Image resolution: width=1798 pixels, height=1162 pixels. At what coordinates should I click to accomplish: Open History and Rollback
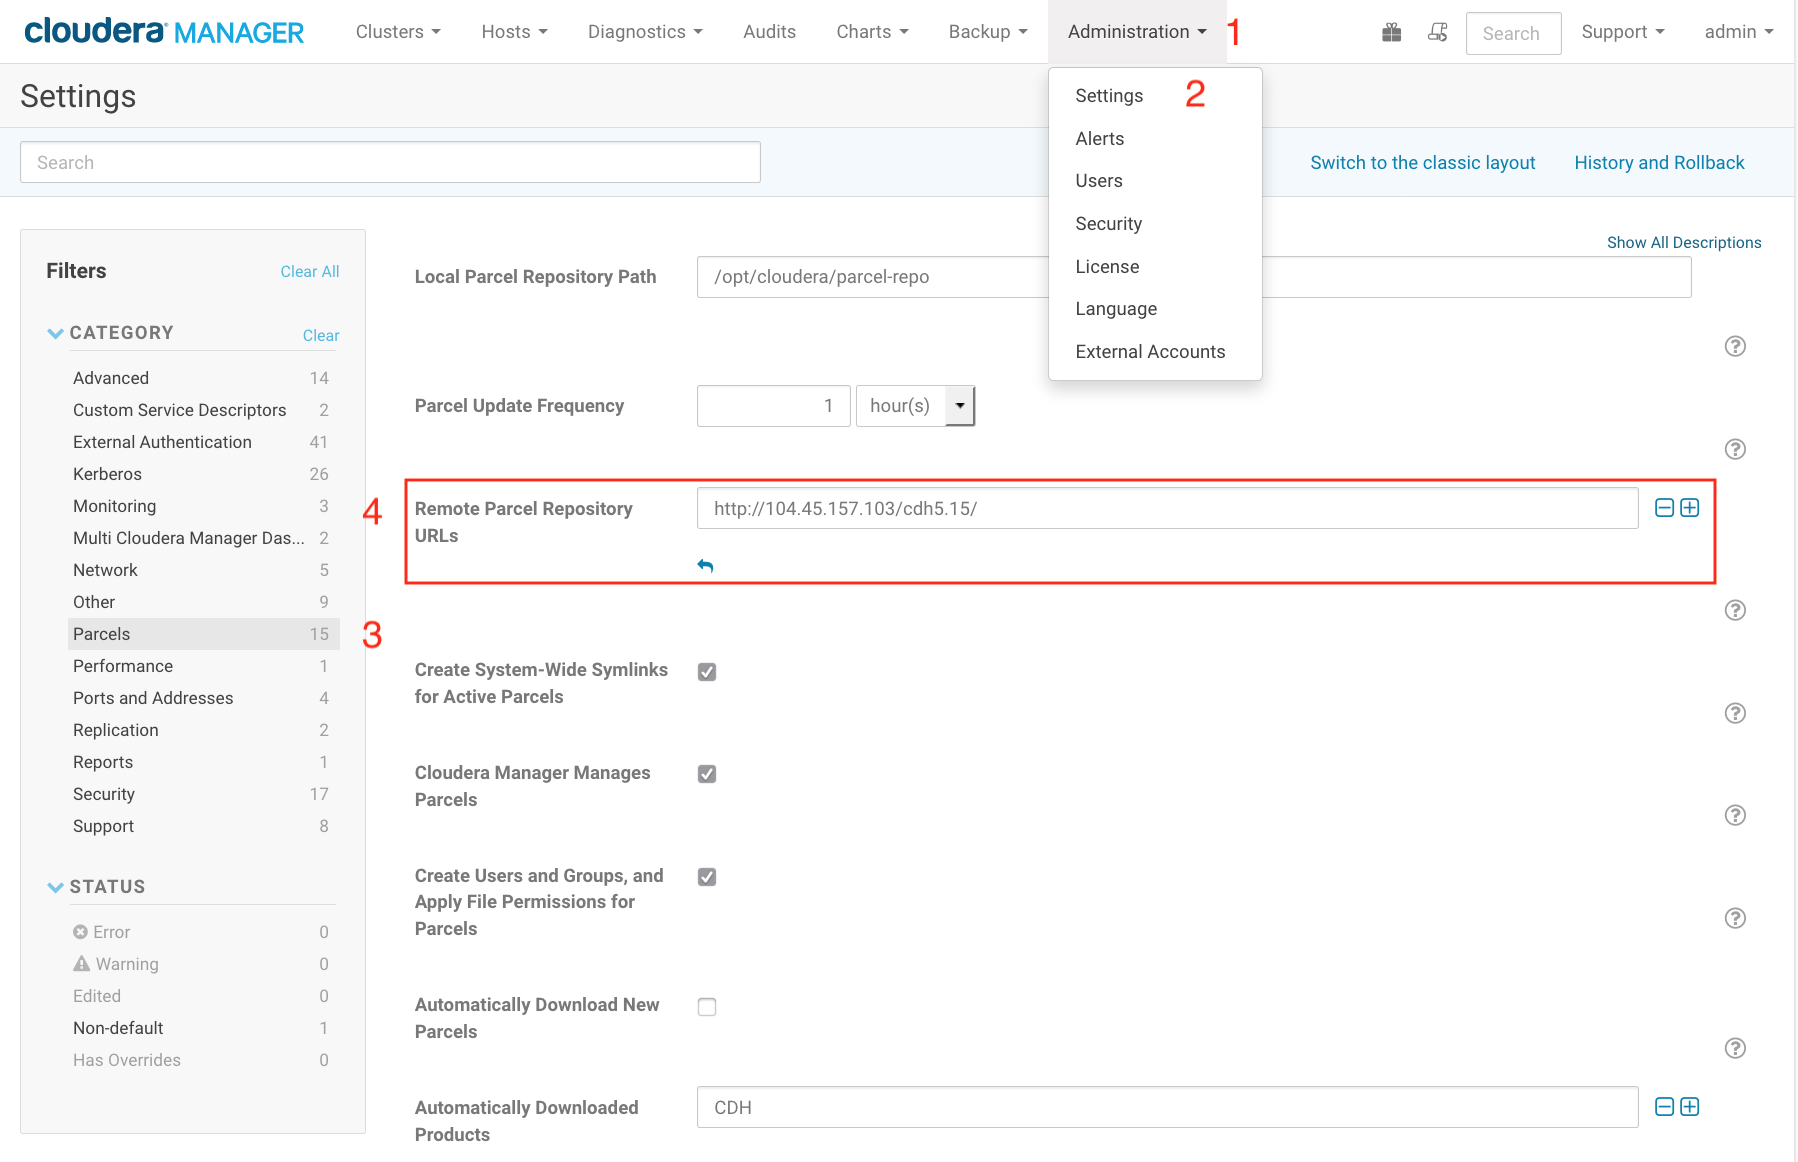1659,163
